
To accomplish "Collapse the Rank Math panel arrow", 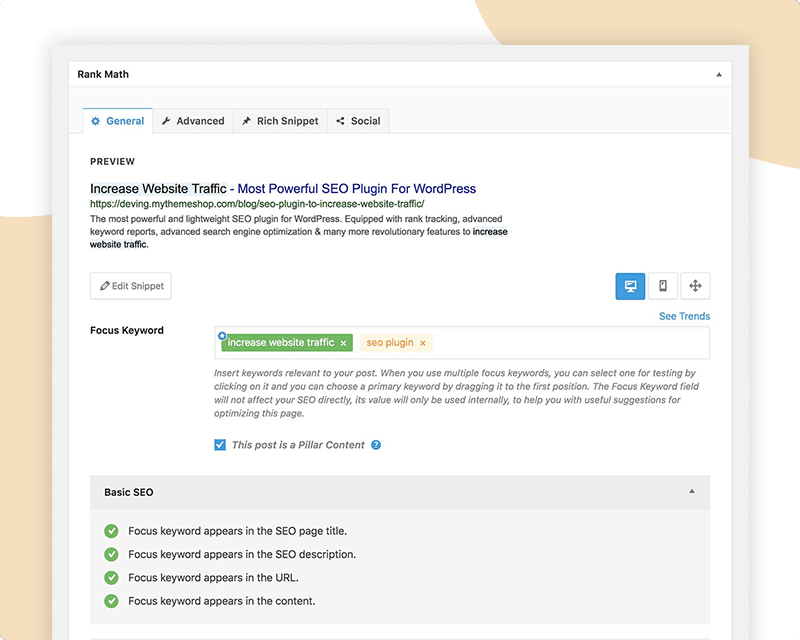I will pos(719,75).
